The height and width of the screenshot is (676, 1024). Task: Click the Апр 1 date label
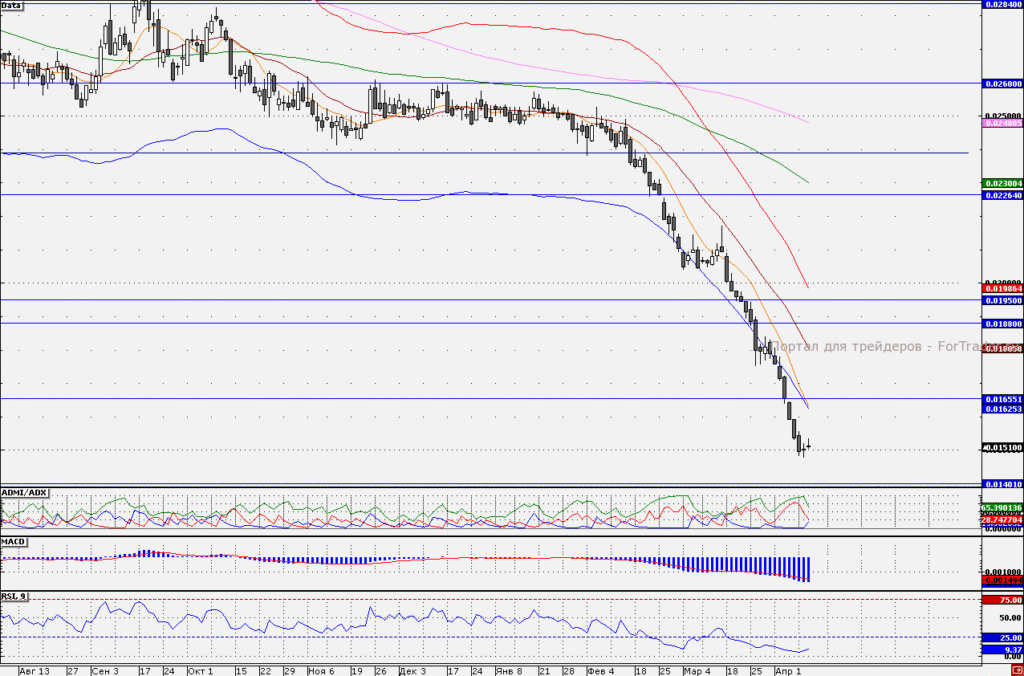point(788,671)
